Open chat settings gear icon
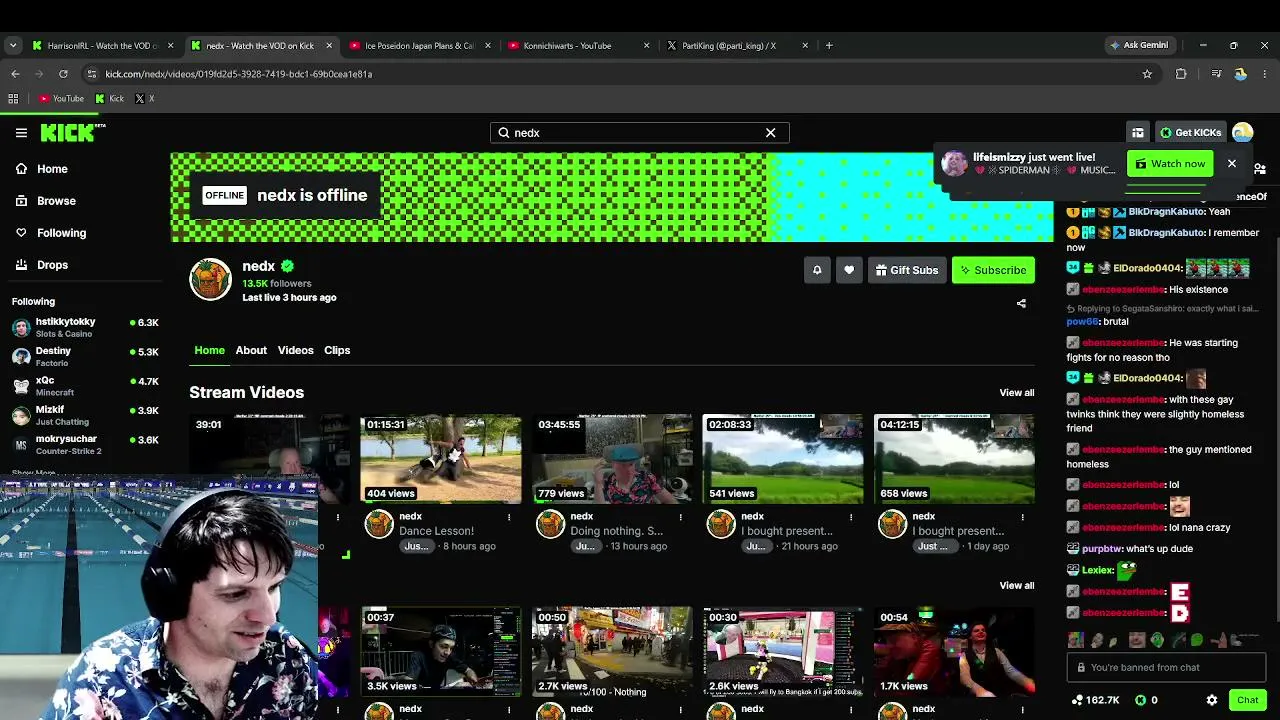1280x720 pixels. [1212, 700]
